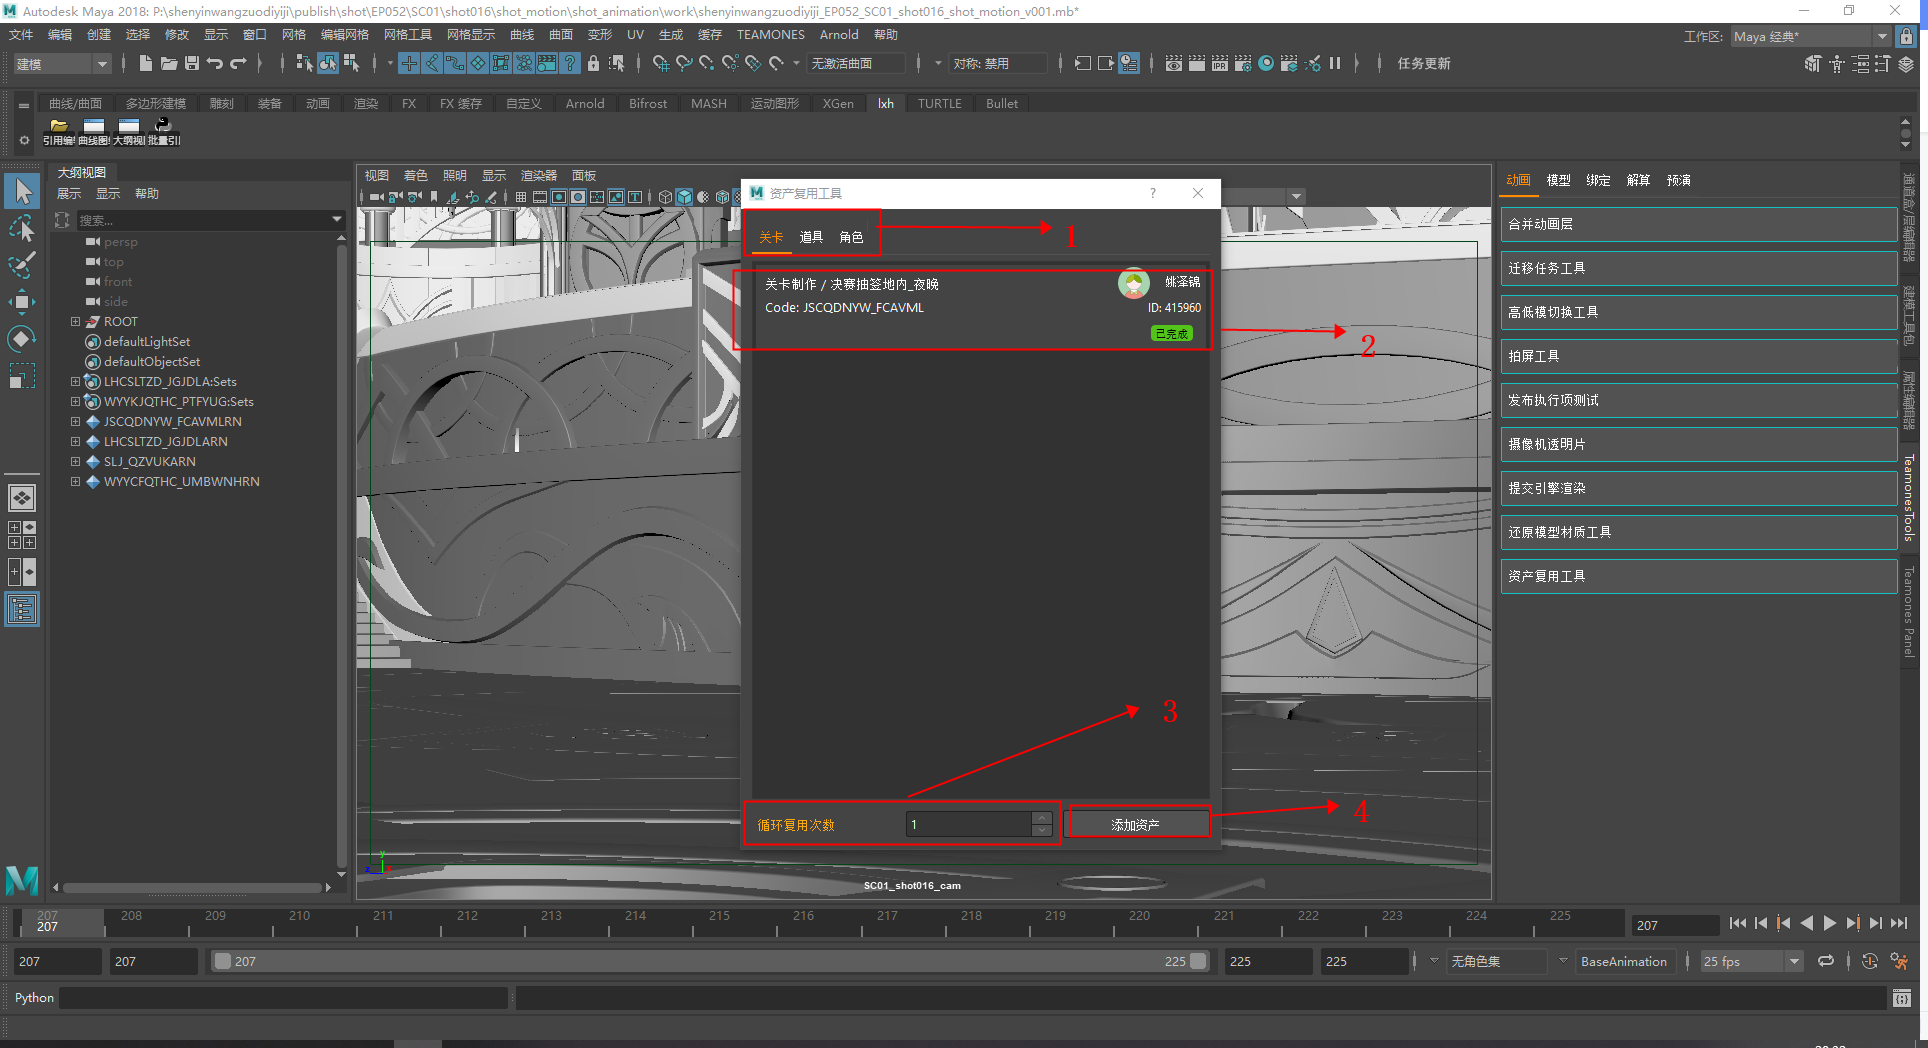Switch to the 道具 tab in dialog
Viewport: 1928px width, 1048px height.
[x=811, y=237]
